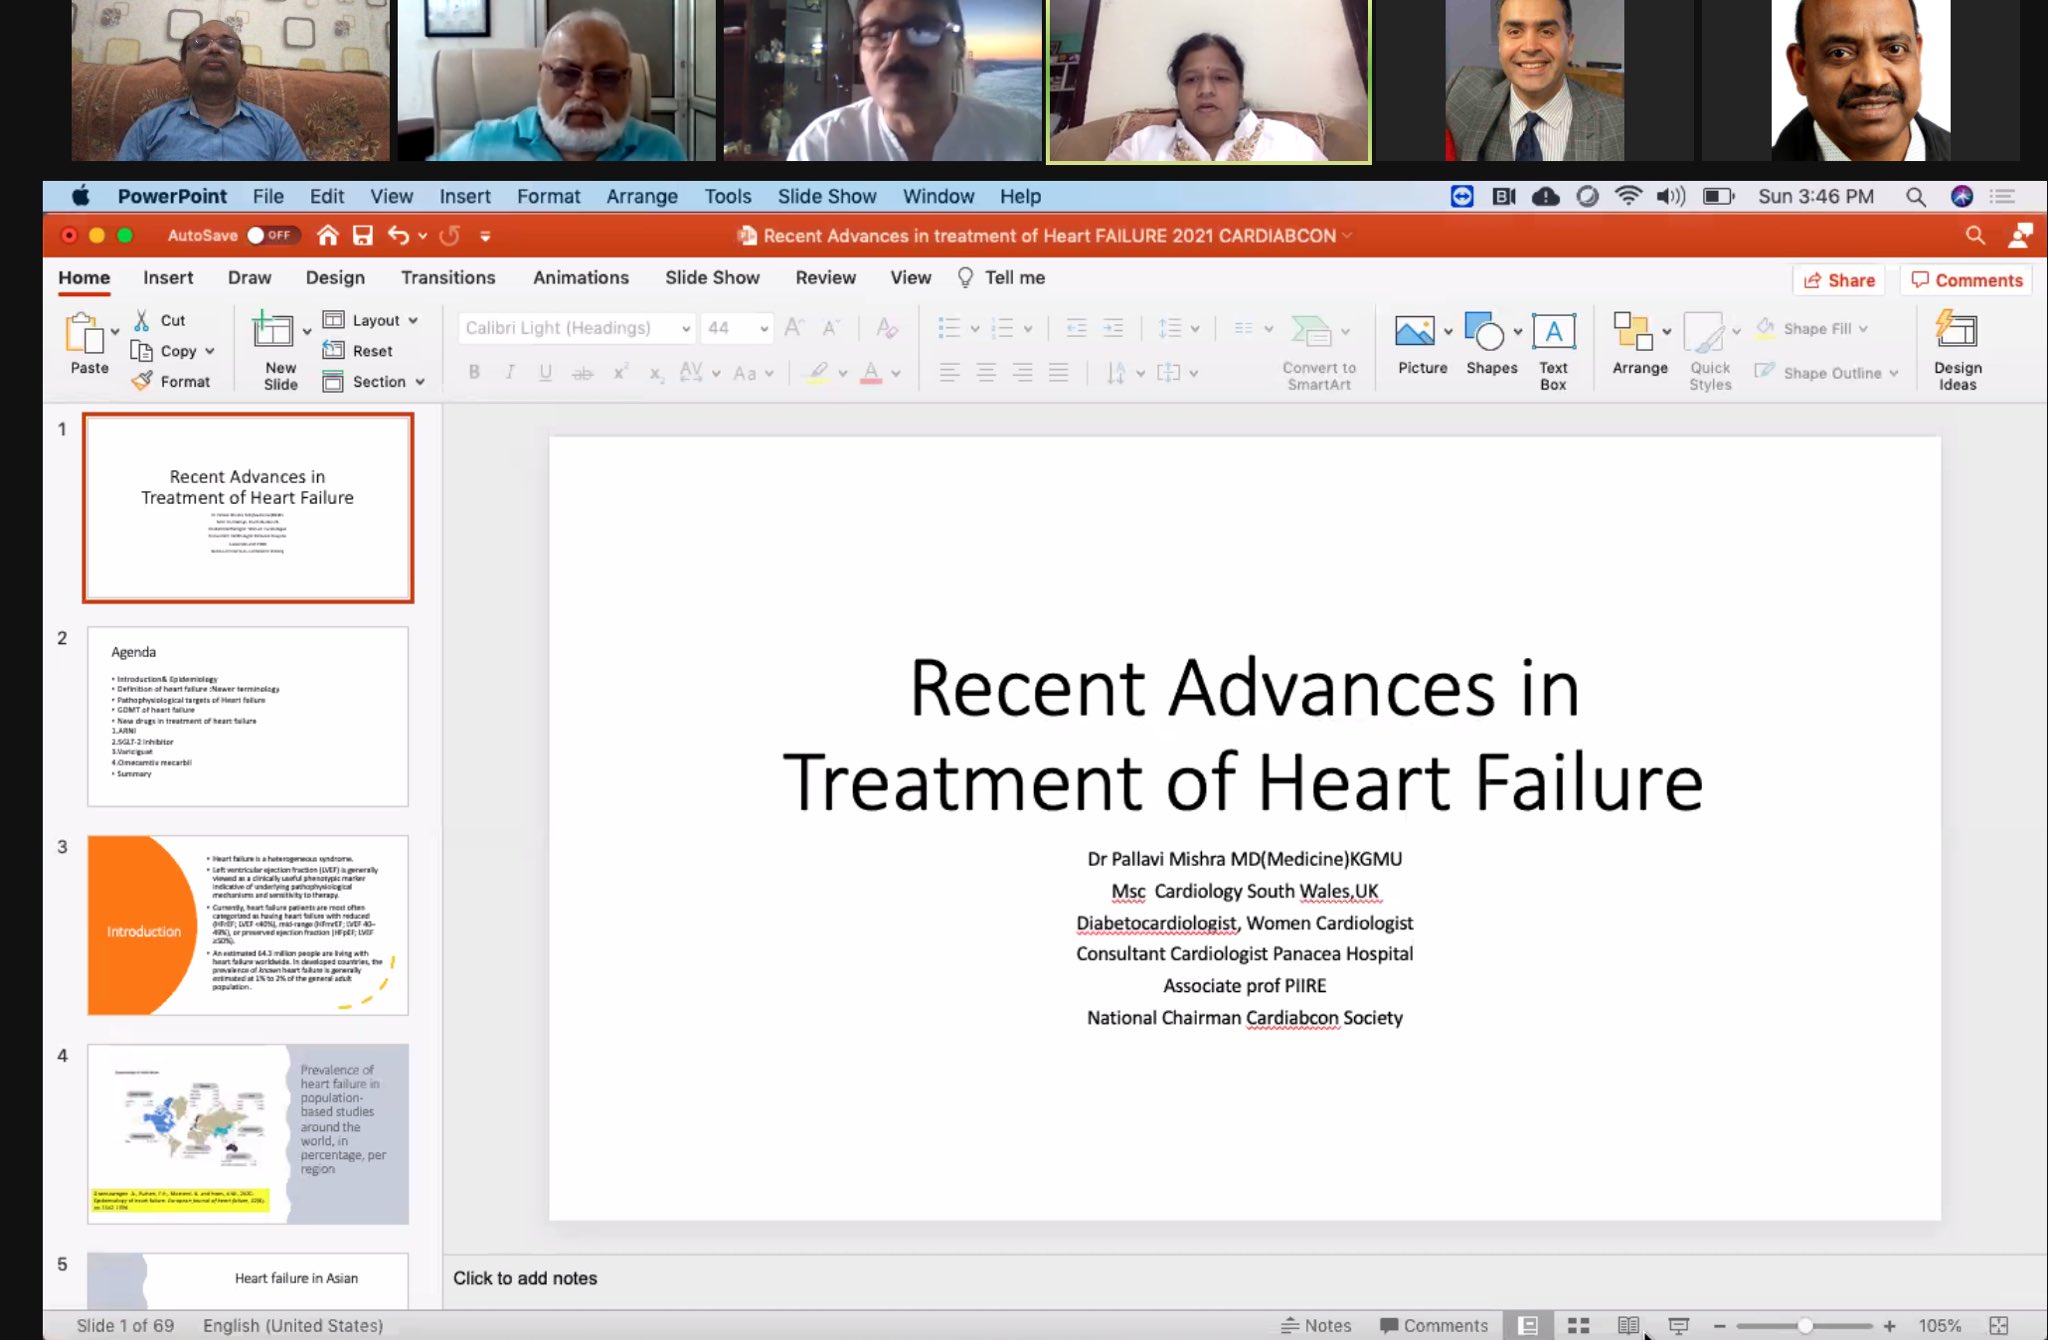2048x1340 pixels.
Task: Fit slide to current window
Action: pyautogui.click(x=1998, y=1325)
